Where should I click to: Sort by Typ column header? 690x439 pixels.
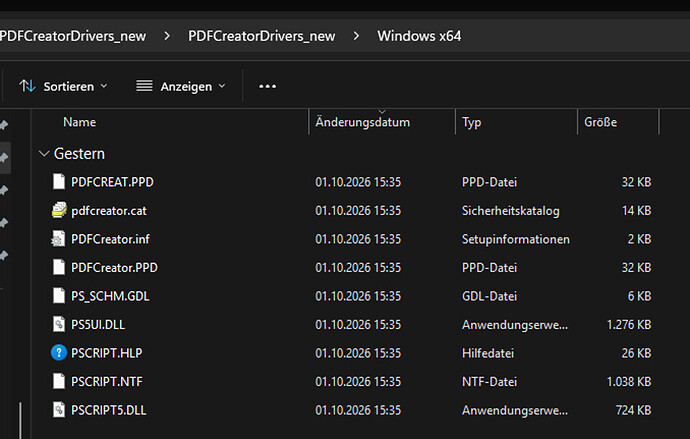pyautogui.click(x=471, y=122)
